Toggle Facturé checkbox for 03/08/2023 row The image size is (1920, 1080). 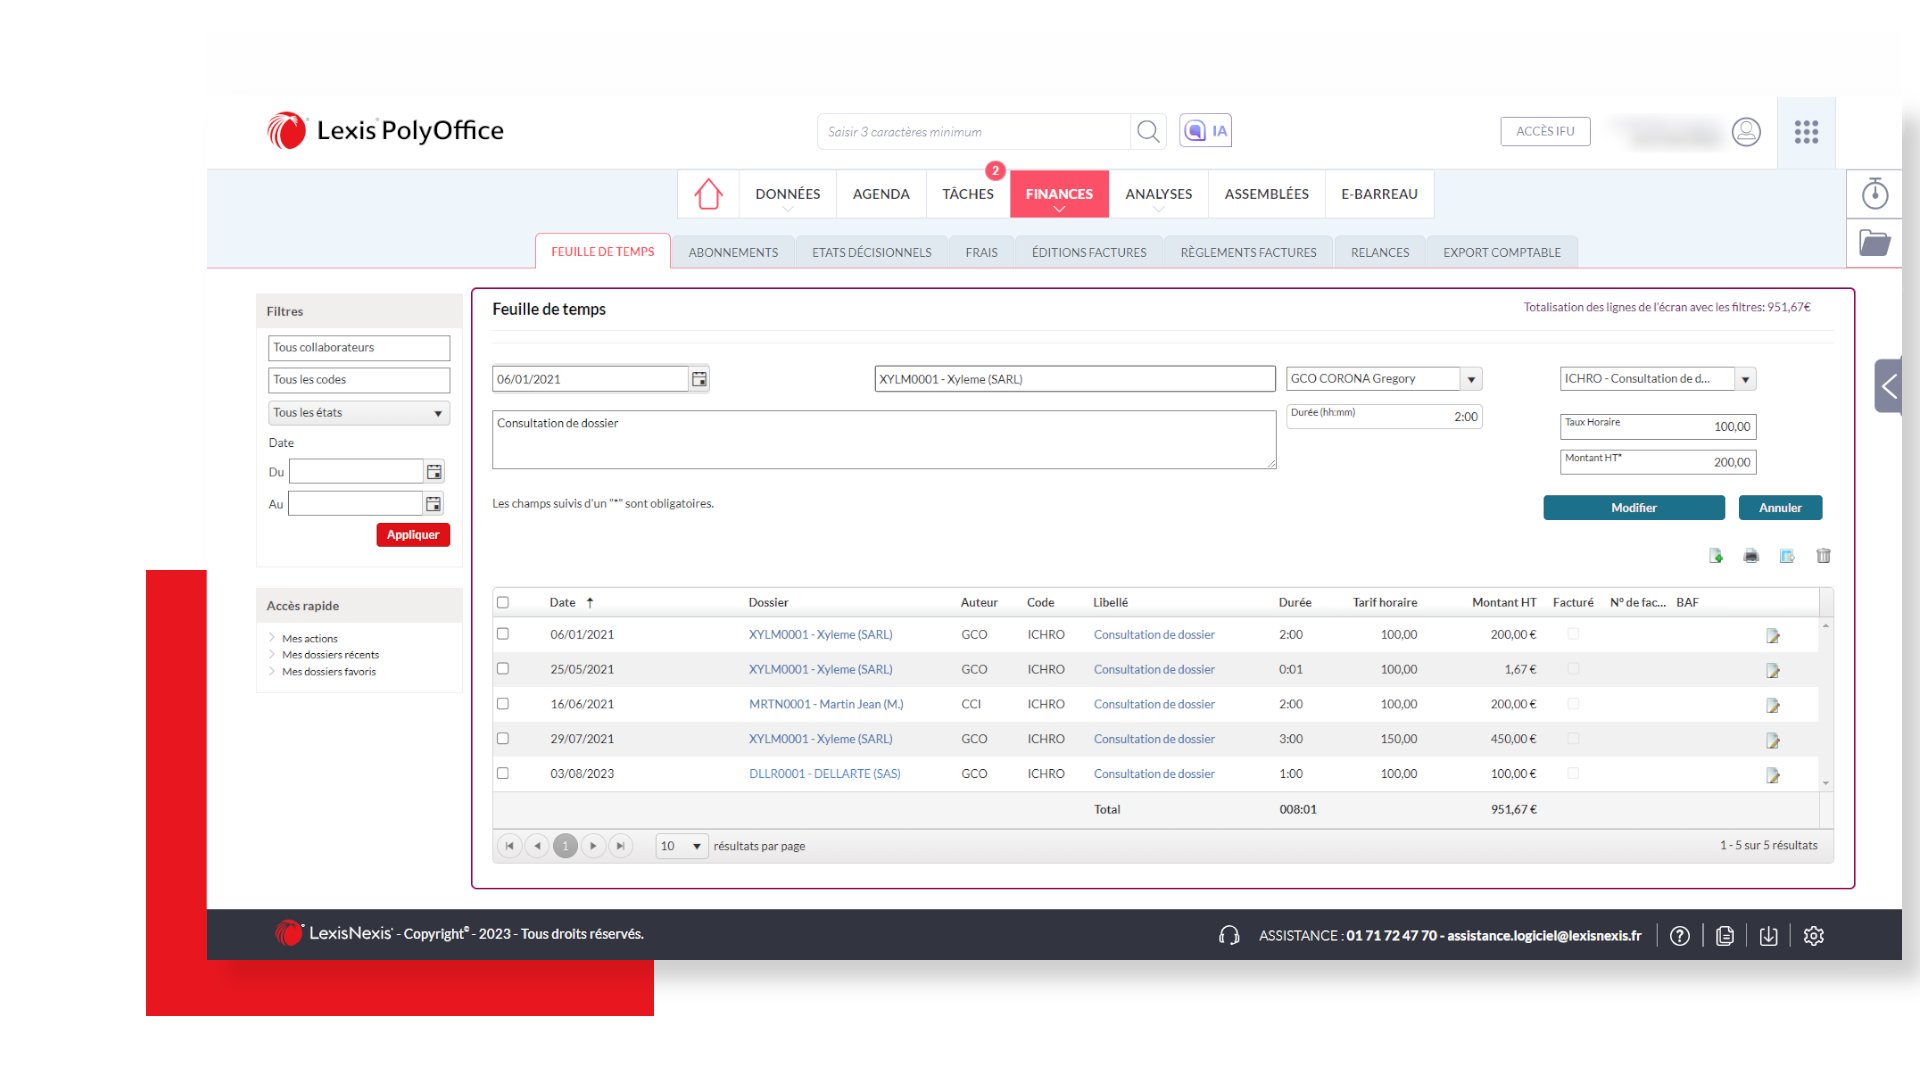pyautogui.click(x=1573, y=774)
